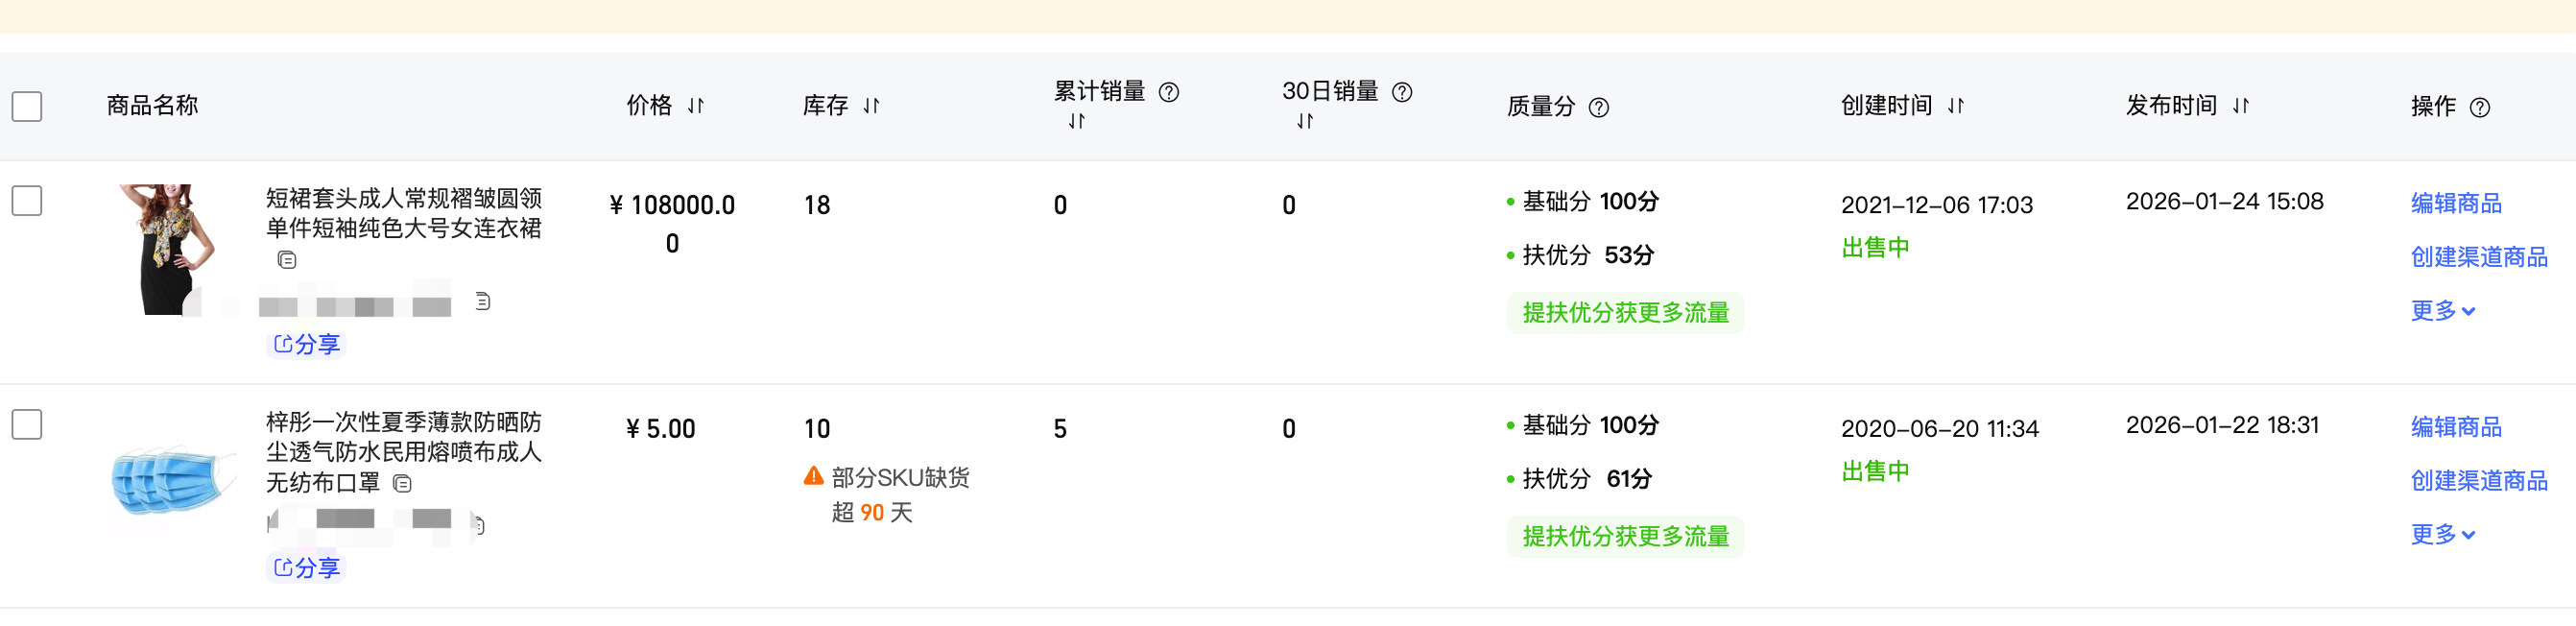The width and height of the screenshot is (2576, 626).
Task: Sort products by price
Action: point(696,106)
